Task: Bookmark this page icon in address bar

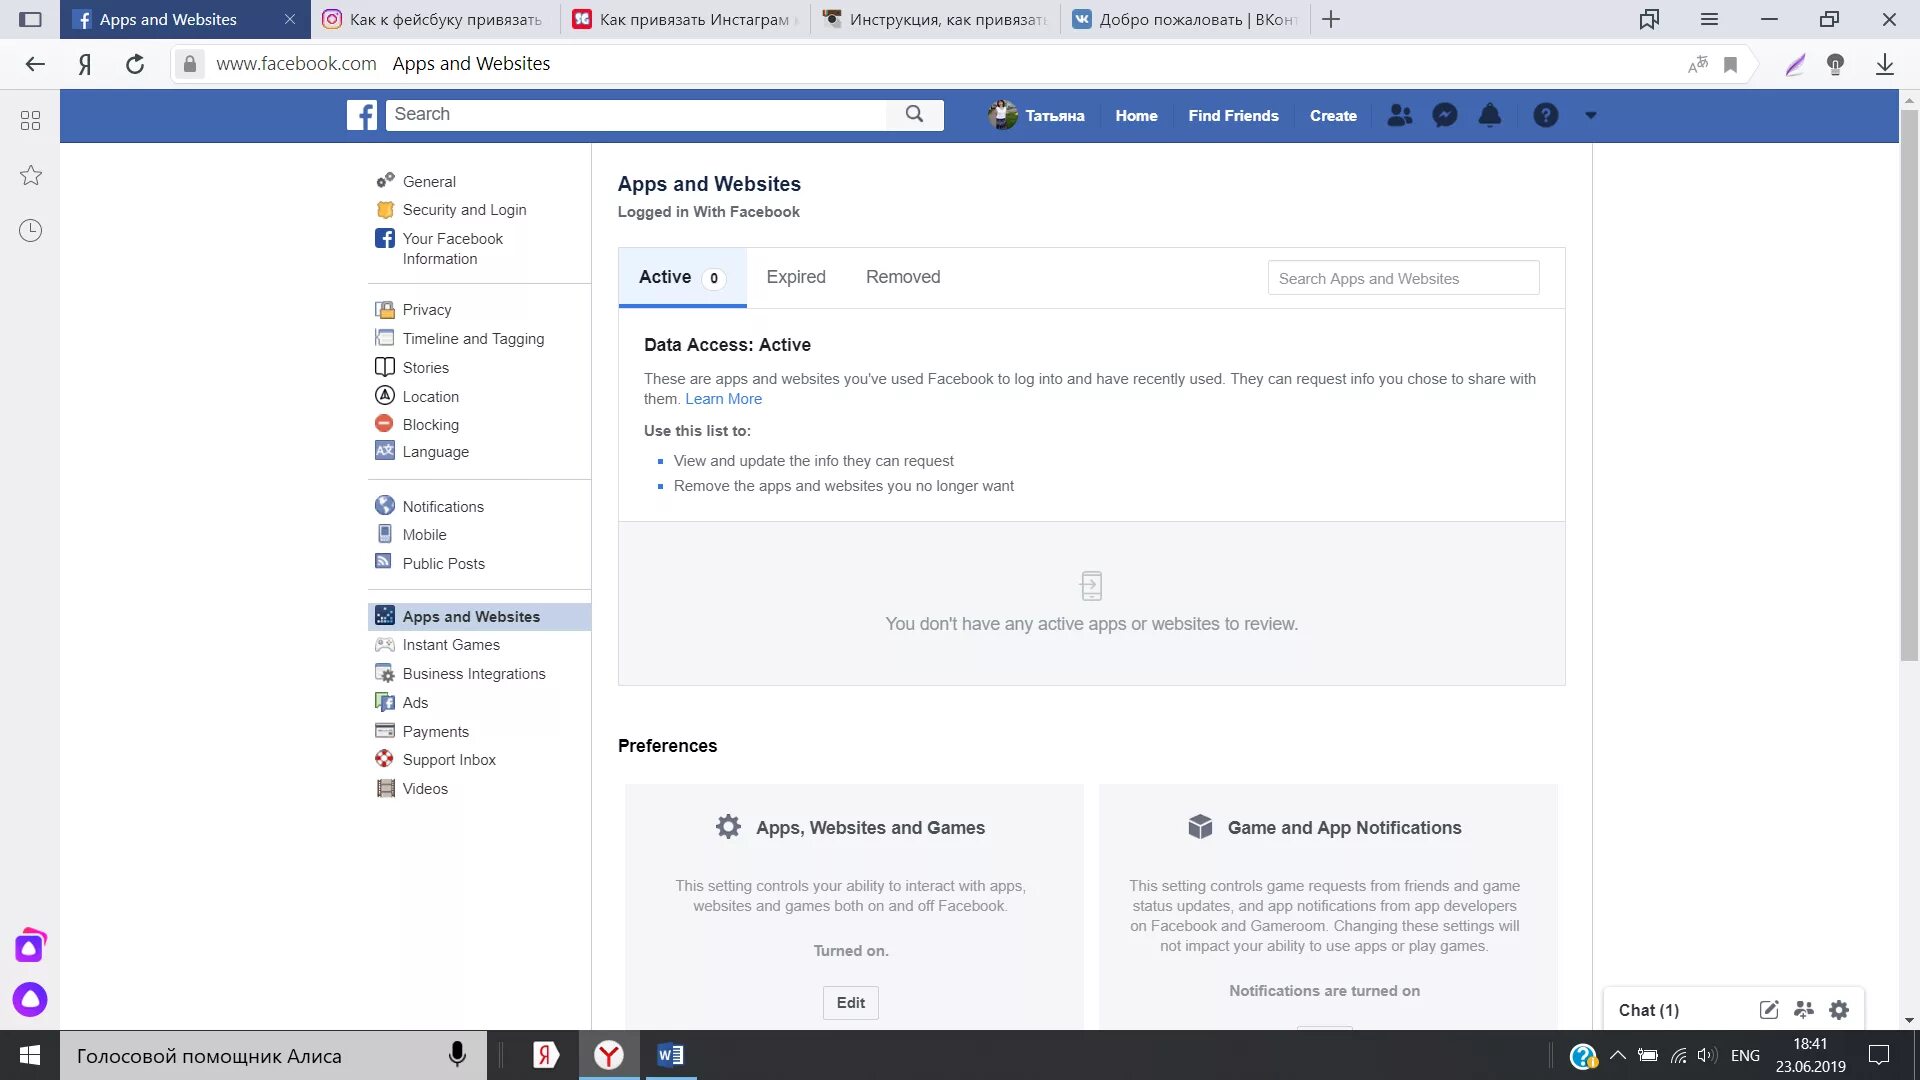Action: (x=1730, y=64)
